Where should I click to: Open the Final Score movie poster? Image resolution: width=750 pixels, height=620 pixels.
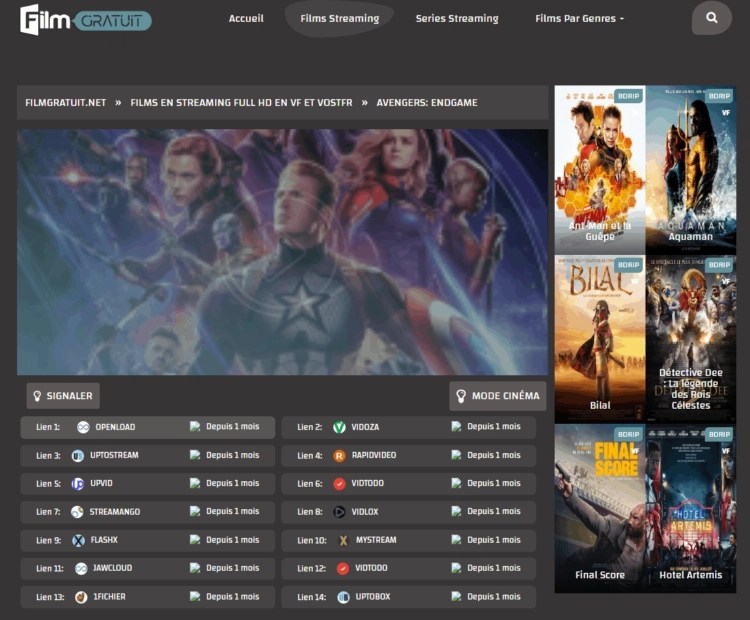[x=600, y=509]
